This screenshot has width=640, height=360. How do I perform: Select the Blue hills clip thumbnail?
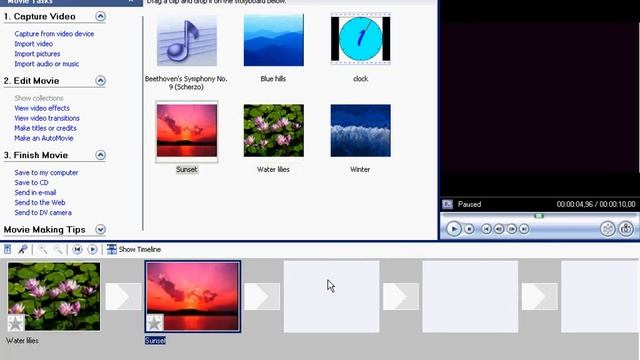coord(273,40)
